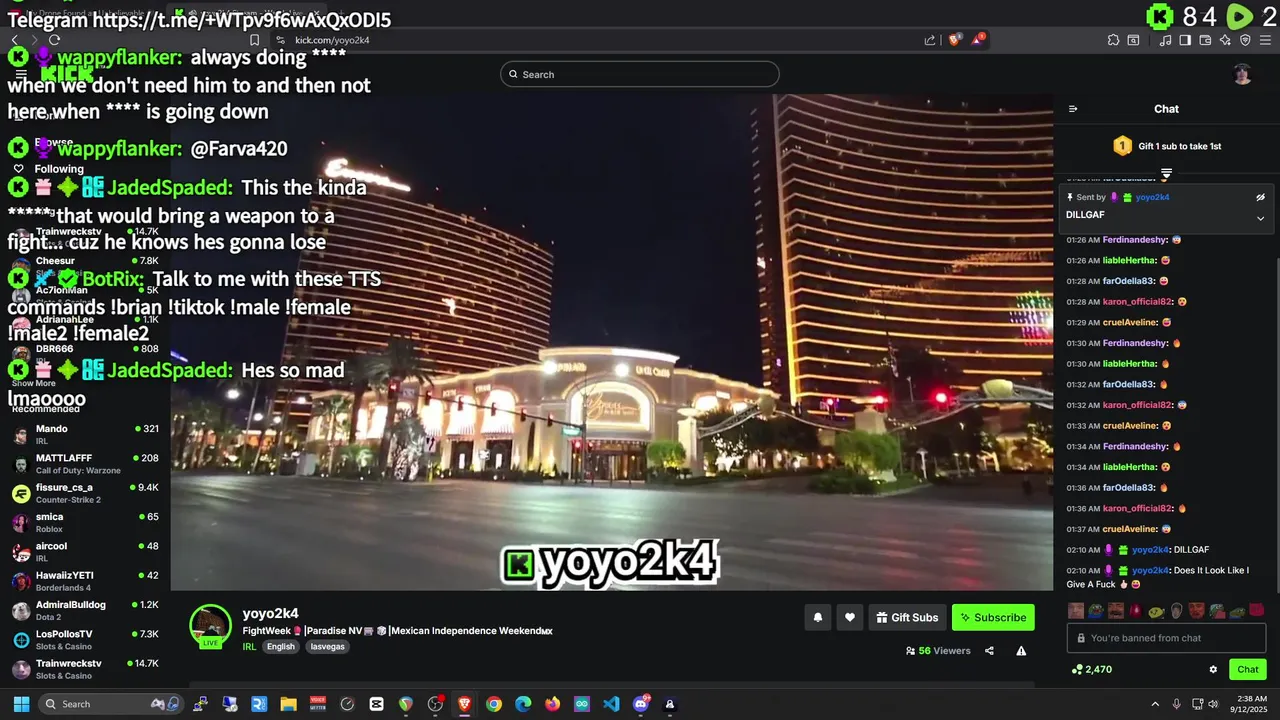This screenshot has width=1280, height=720.
Task: Toggle the browser sidebar panel
Action: 1185,40
